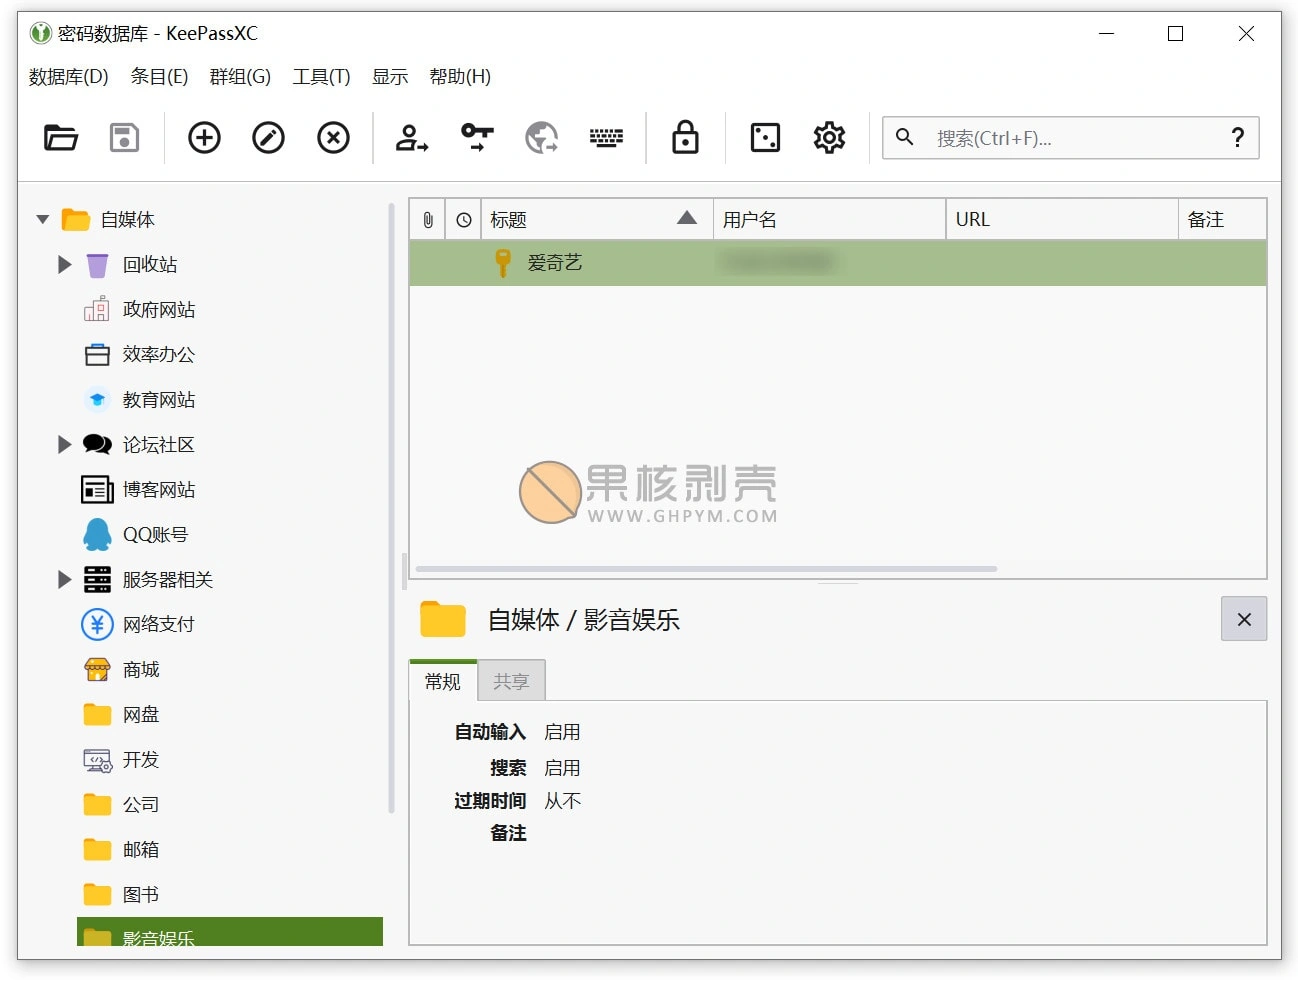Expand the 服务器相关 group arrow
This screenshot has height=984, width=1298.
point(65,580)
